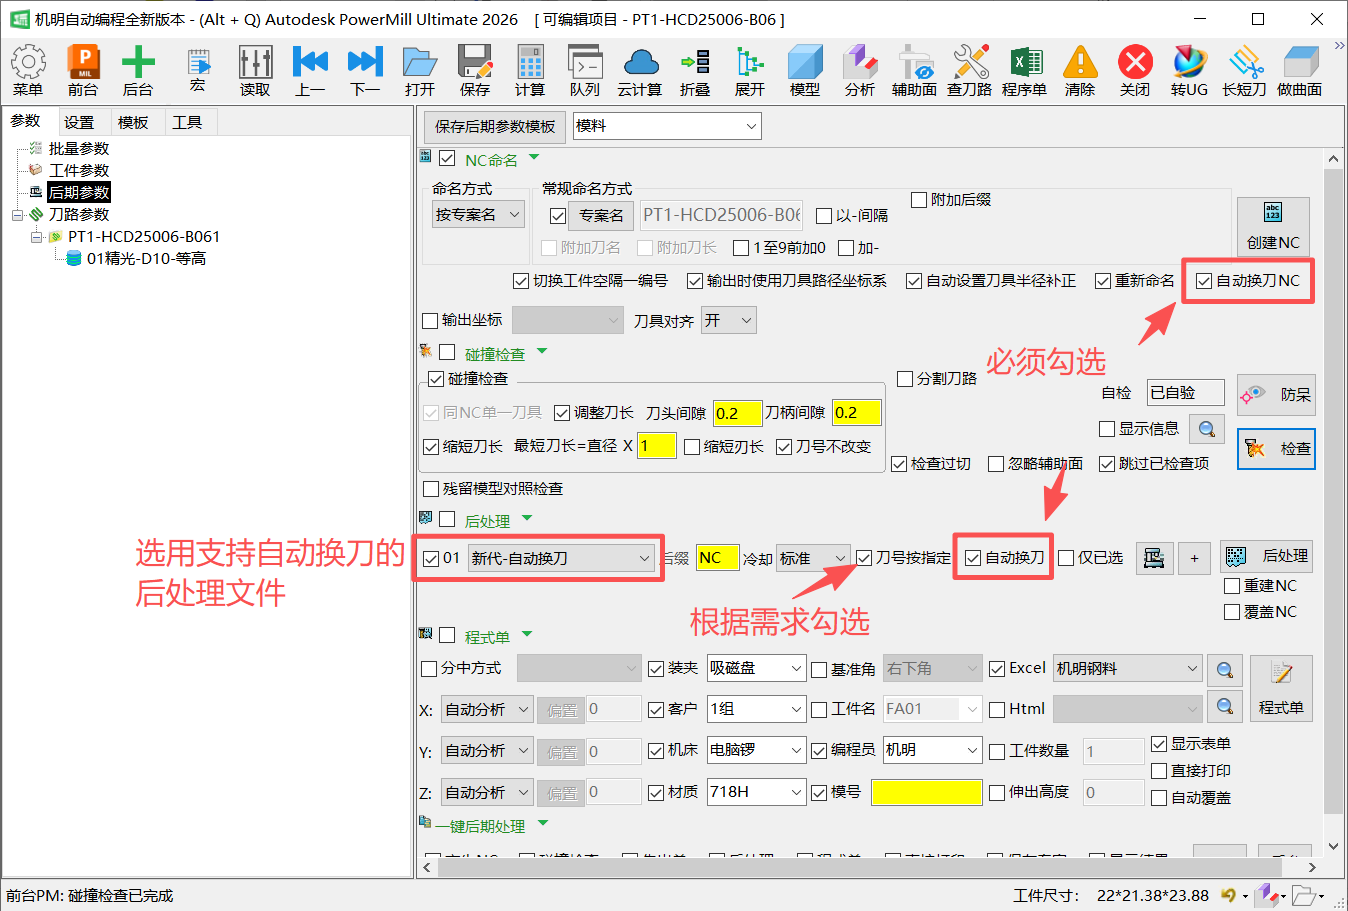This screenshot has height=911, width=1348.
Task: Click the 模型 blue cube icon
Action: tap(805, 70)
